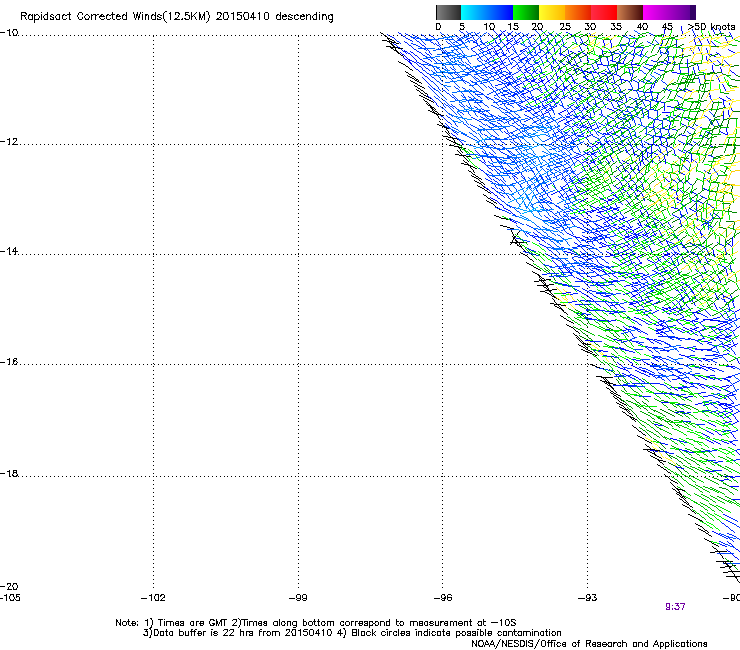This screenshot has width=740, height=650.
Task: Click the red 30-35 knots legend swatch
Action: coord(604,12)
